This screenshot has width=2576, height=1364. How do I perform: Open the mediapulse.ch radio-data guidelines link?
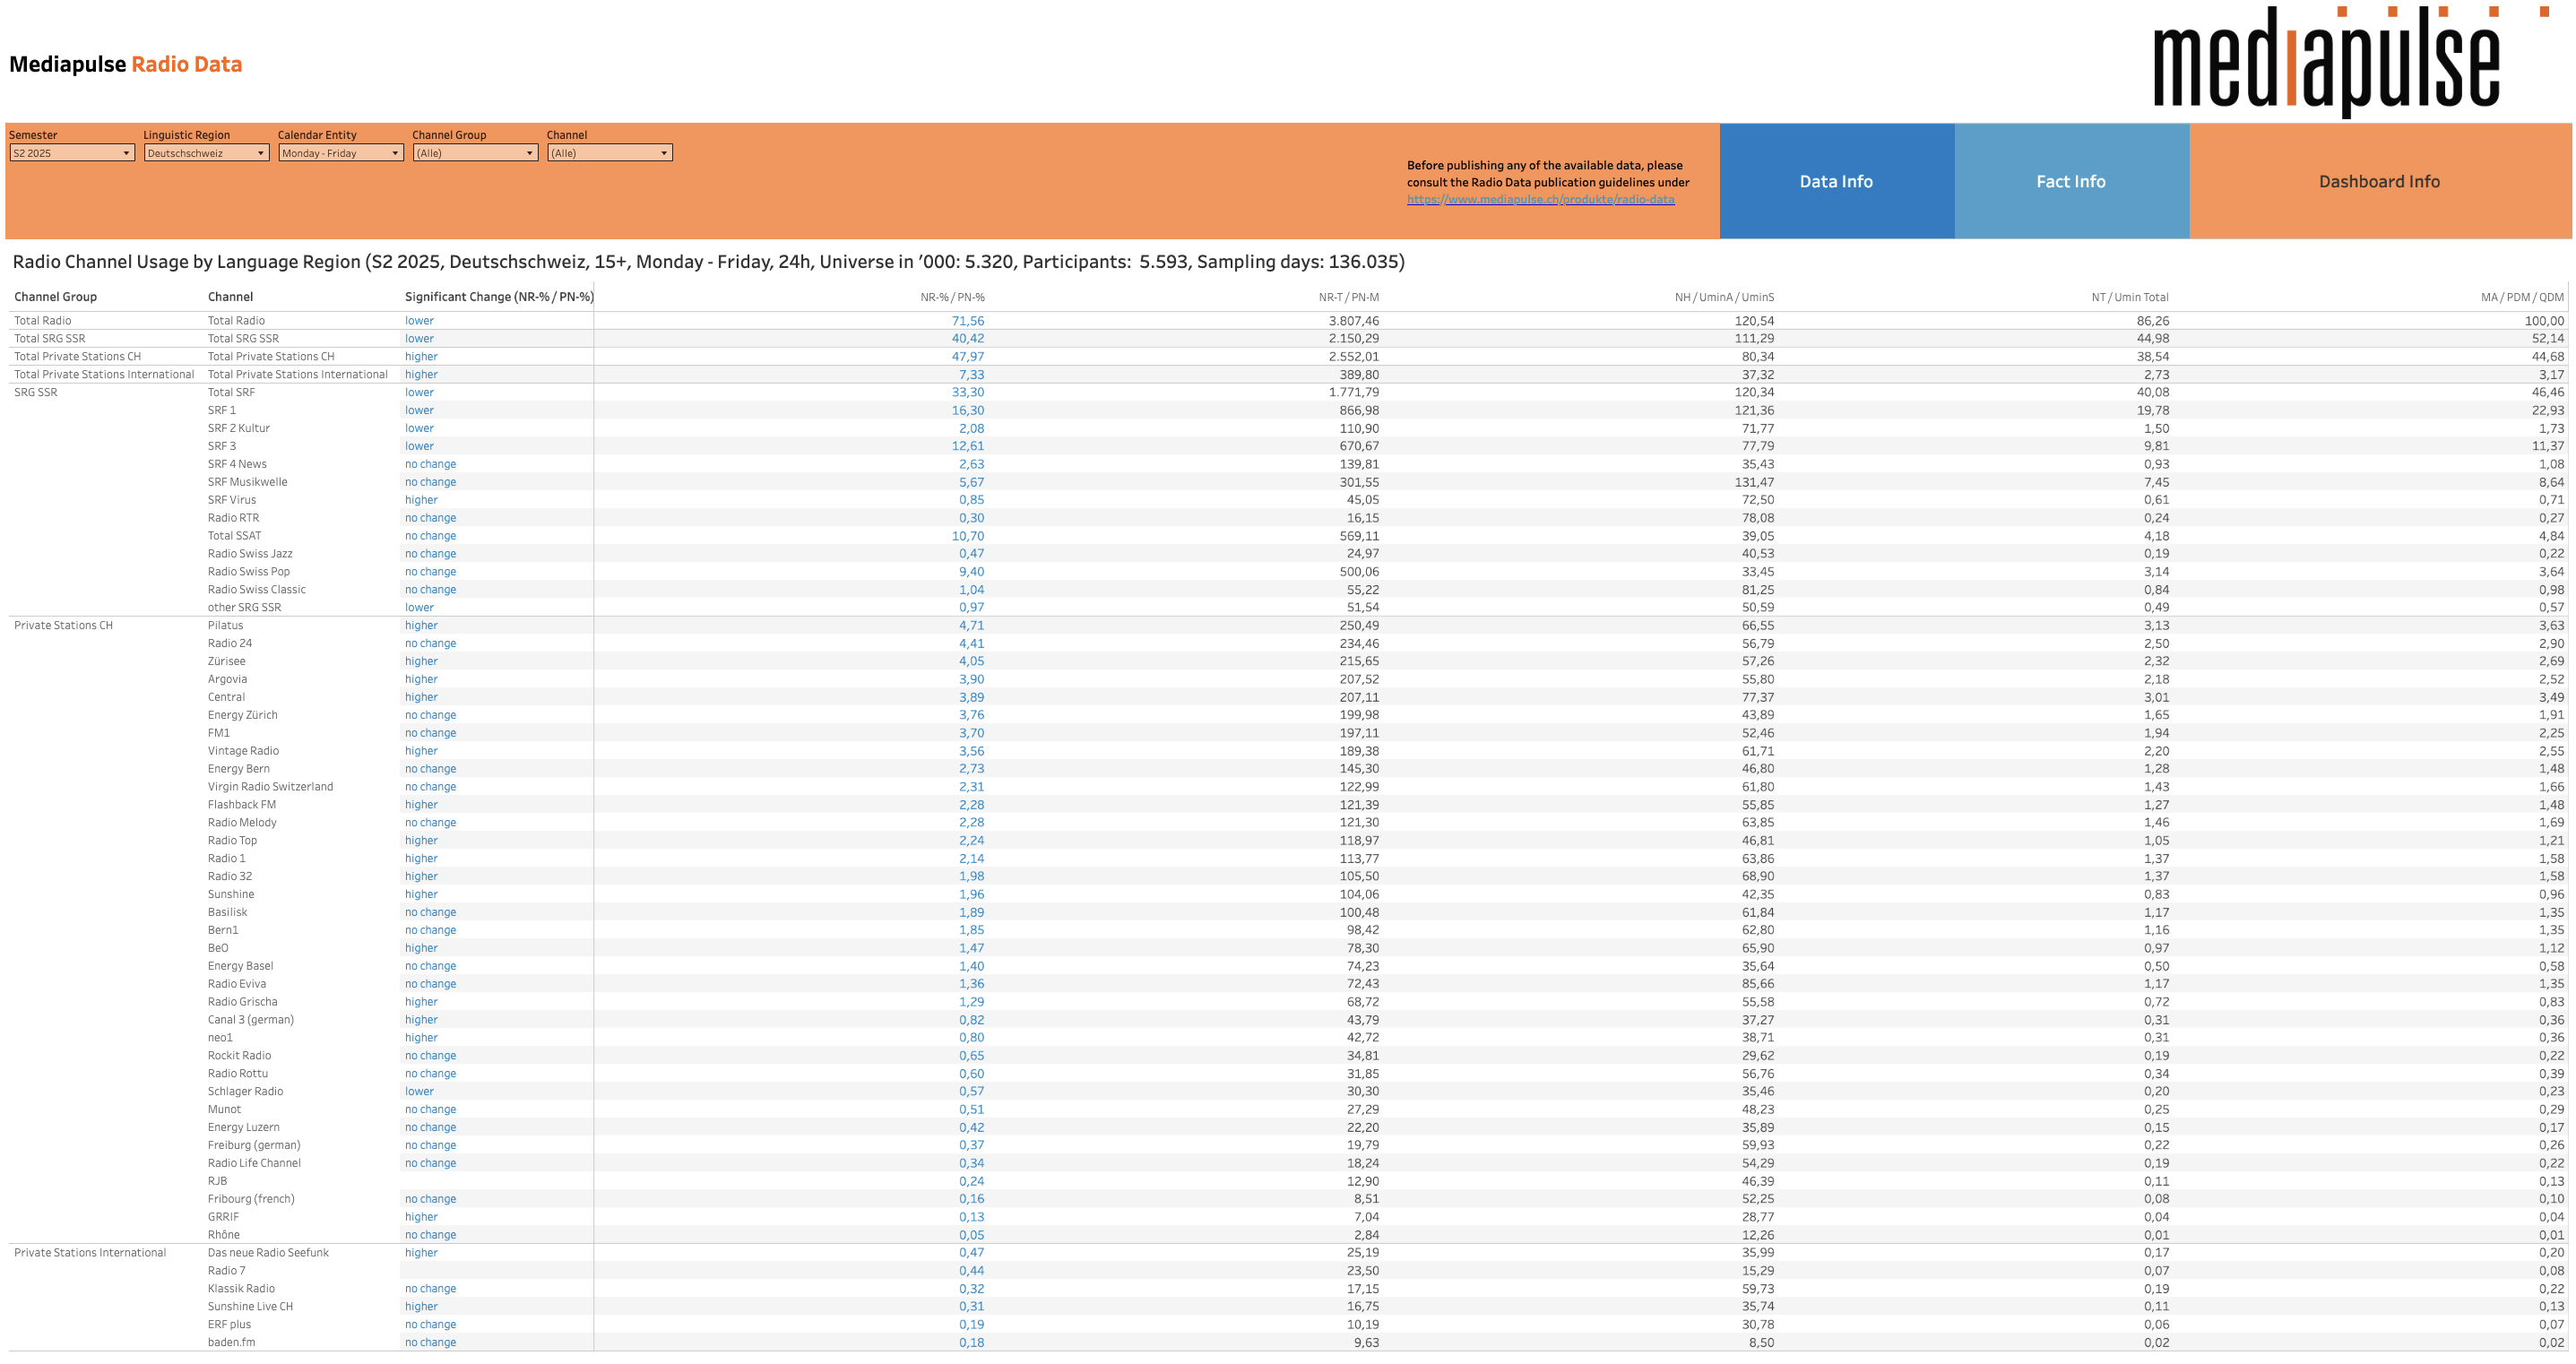[x=1540, y=199]
